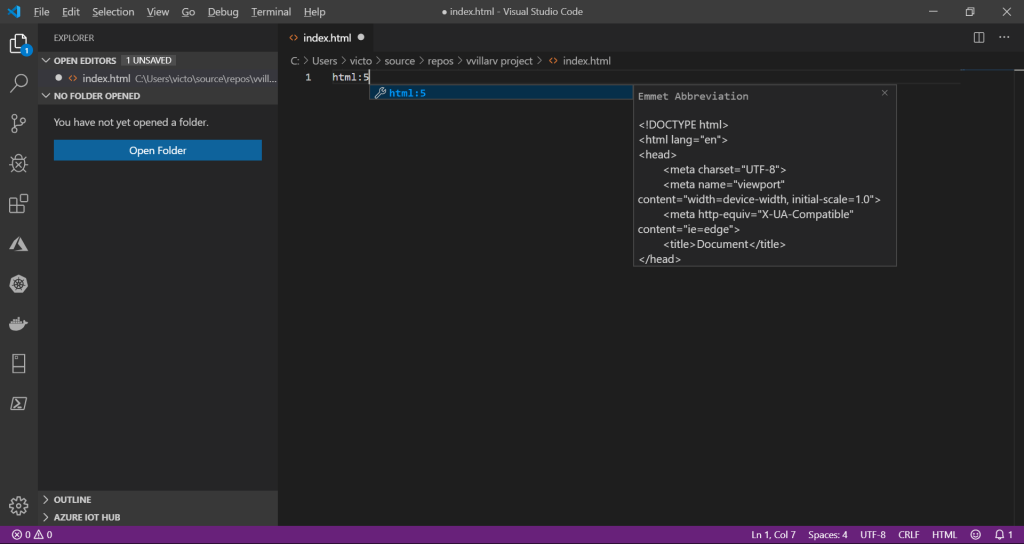This screenshot has height=544, width=1024.
Task: Click the EXPLORER panel title
Action: pyautogui.click(x=74, y=38)
